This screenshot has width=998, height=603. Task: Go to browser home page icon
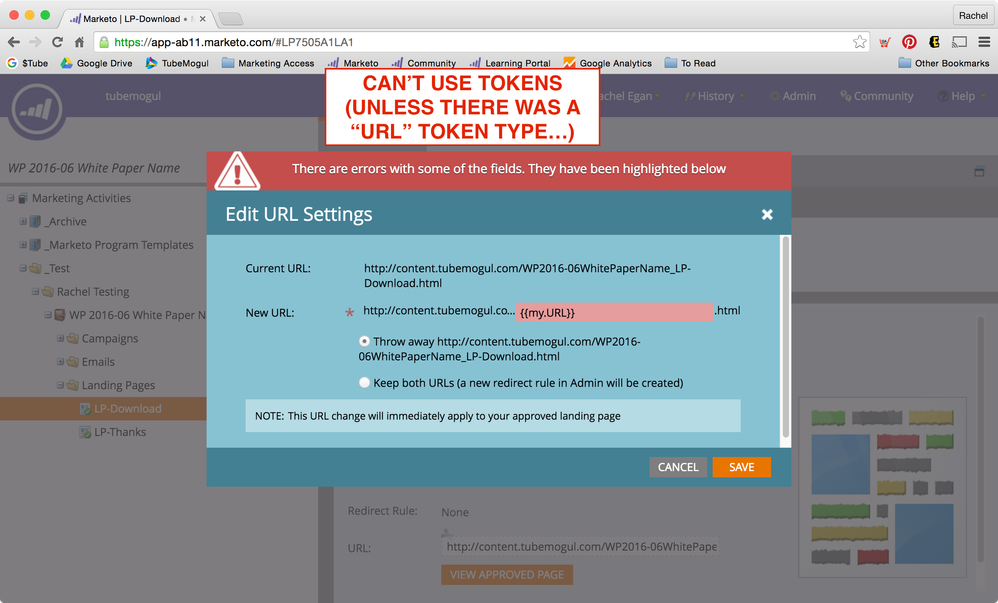pyautogui.click(x=79, y=42)
